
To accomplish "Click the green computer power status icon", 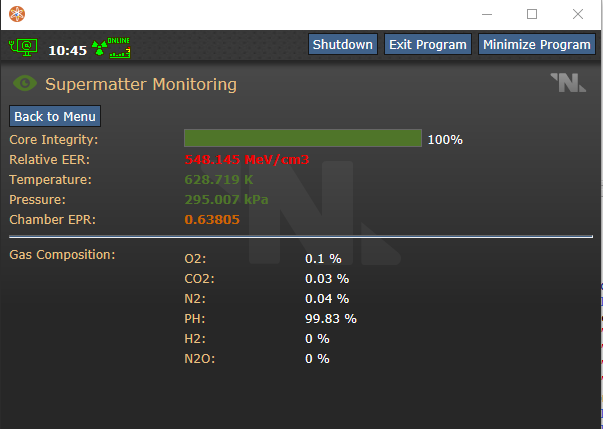I will [24, 48].
